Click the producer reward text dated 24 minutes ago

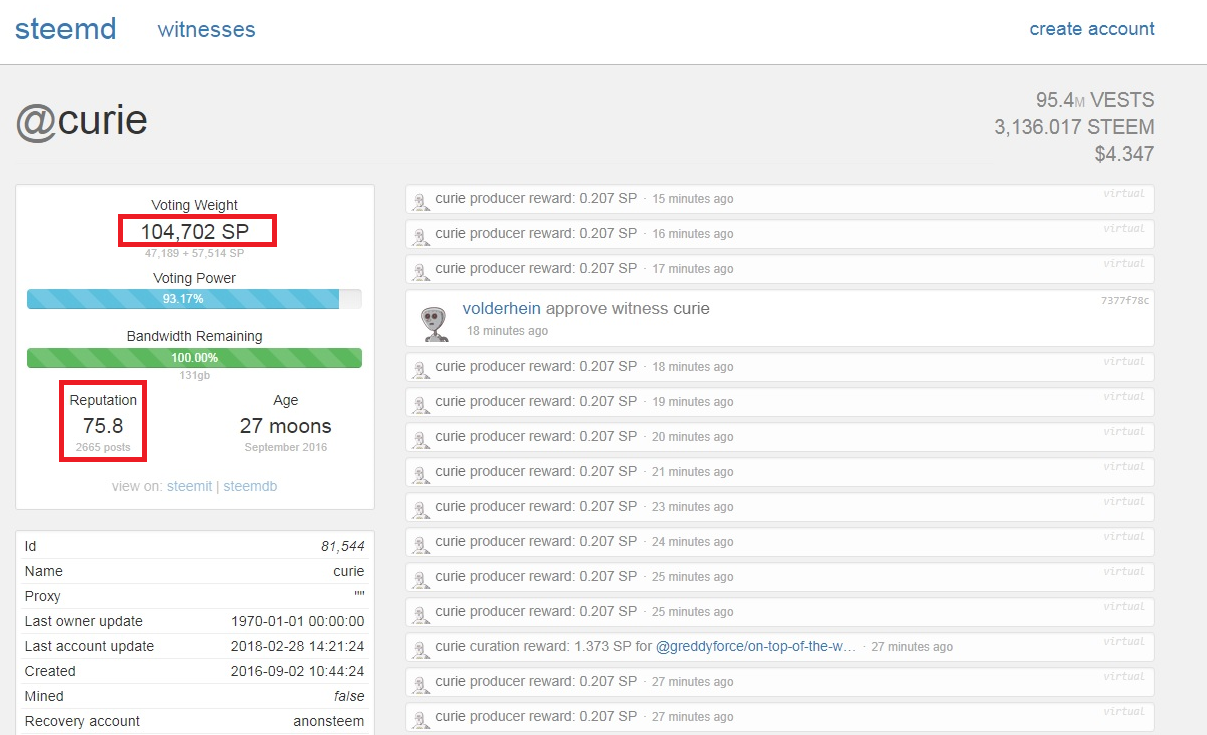click(x=536, y=541)
